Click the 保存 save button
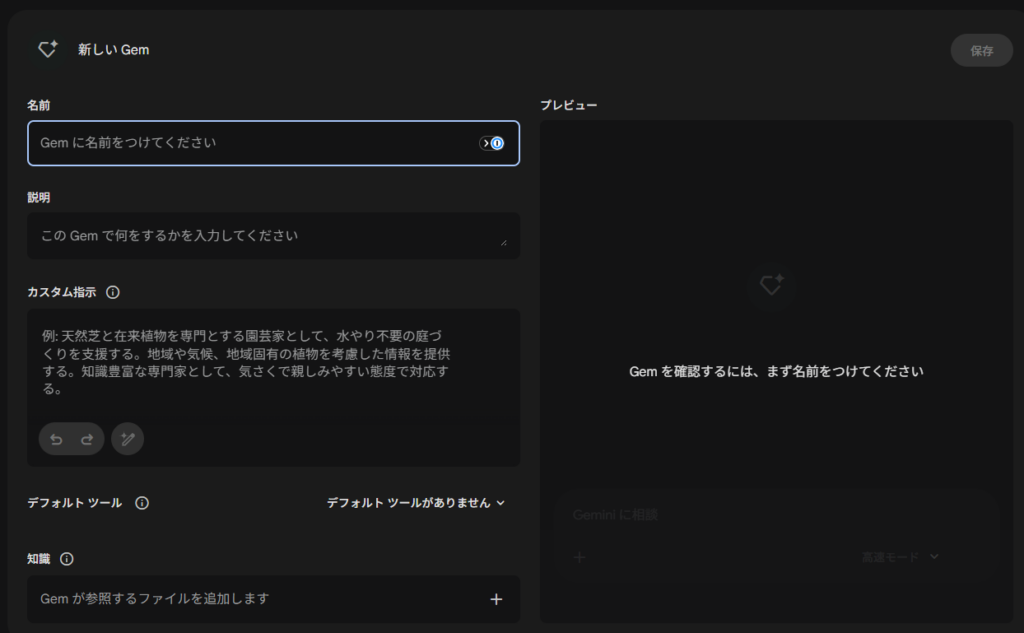 (x=981, y=50)
